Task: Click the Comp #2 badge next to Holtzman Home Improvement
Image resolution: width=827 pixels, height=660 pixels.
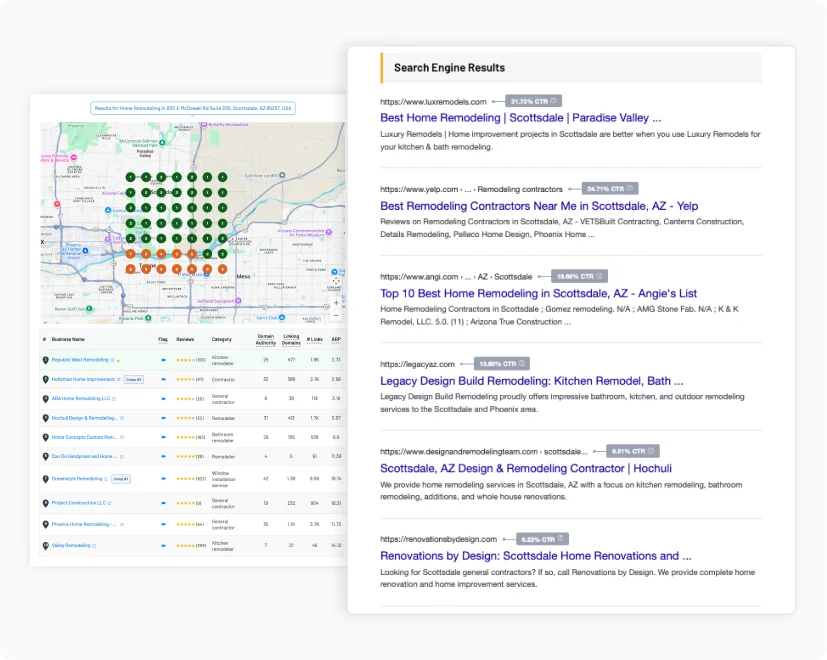Action: [x=133, y=380]
